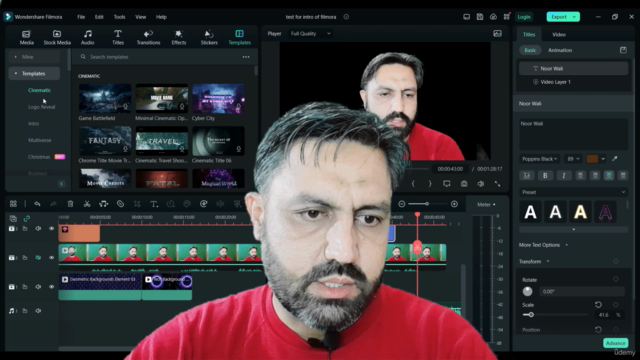Click the undo arrow in timeline toolbar

click(37, 204)
